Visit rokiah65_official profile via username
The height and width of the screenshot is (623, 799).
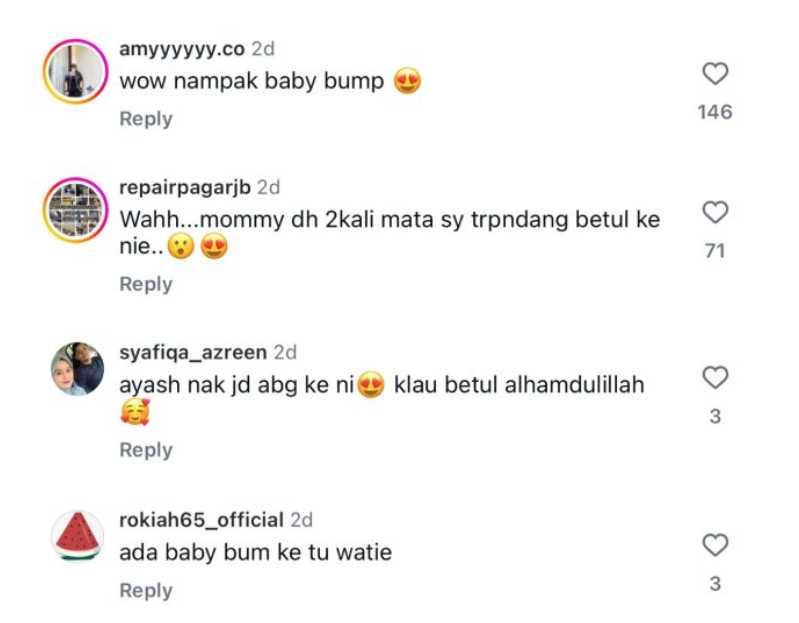point(201,520)
